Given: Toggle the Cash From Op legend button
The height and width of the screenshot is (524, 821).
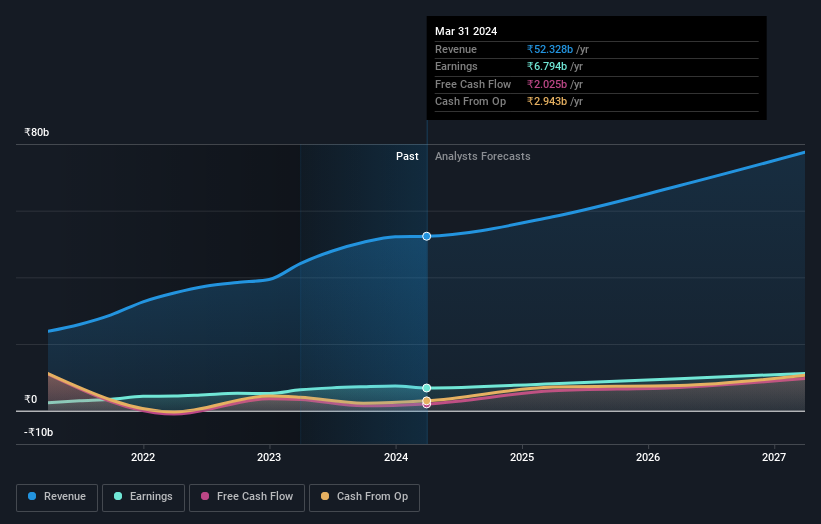Looking at the screenshot, I should (x=364, y=497).
